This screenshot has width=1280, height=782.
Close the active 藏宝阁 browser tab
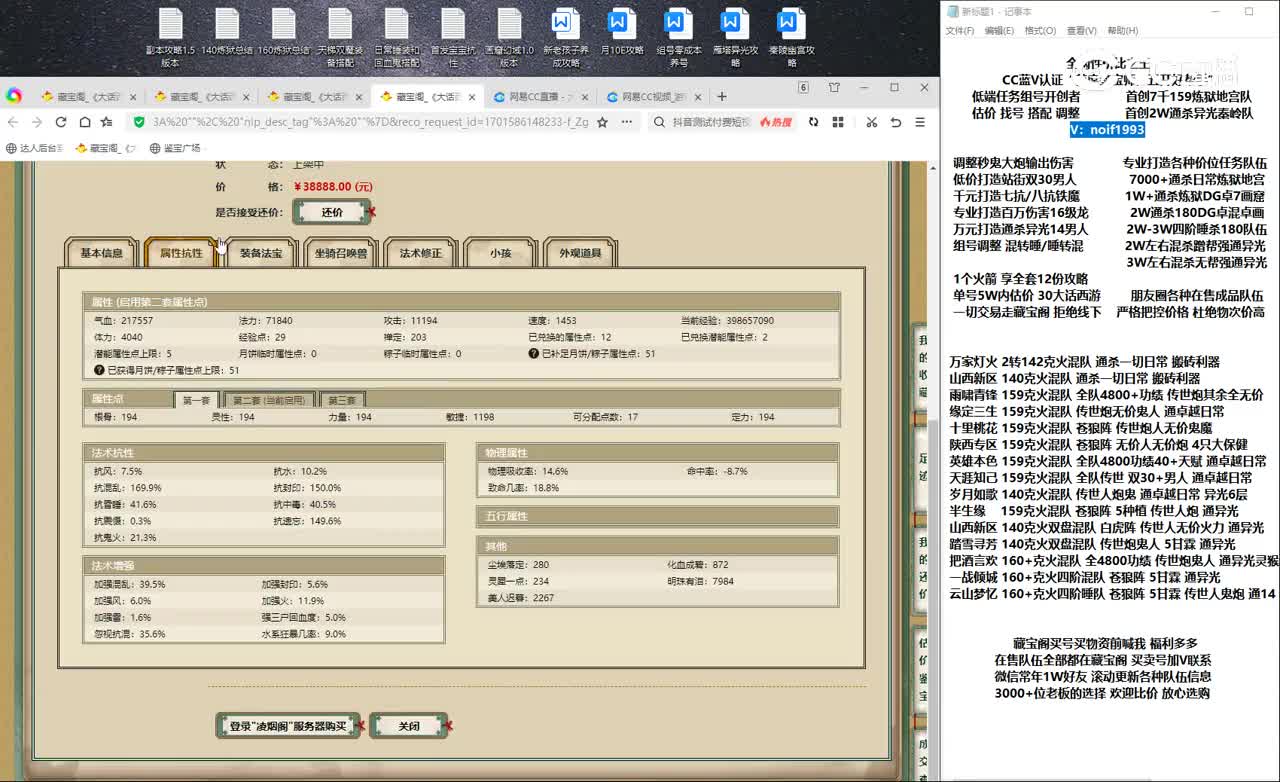coord(470,97)
